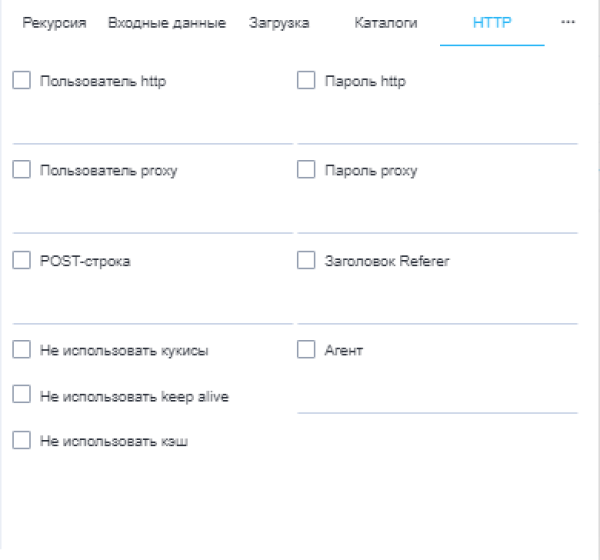Screen dimensions: 600x560
Task: Open the more tabs ellipsis icon
Action: pos(568,22)
